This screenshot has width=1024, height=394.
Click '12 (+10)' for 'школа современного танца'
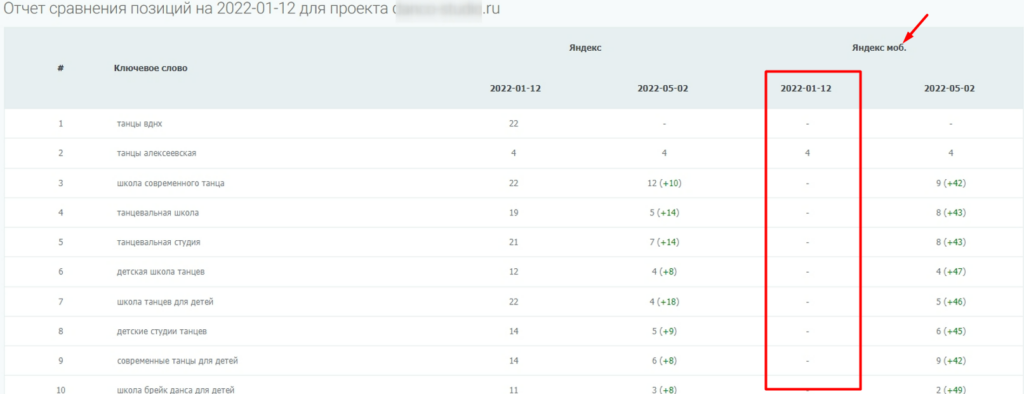pos(664,184)
